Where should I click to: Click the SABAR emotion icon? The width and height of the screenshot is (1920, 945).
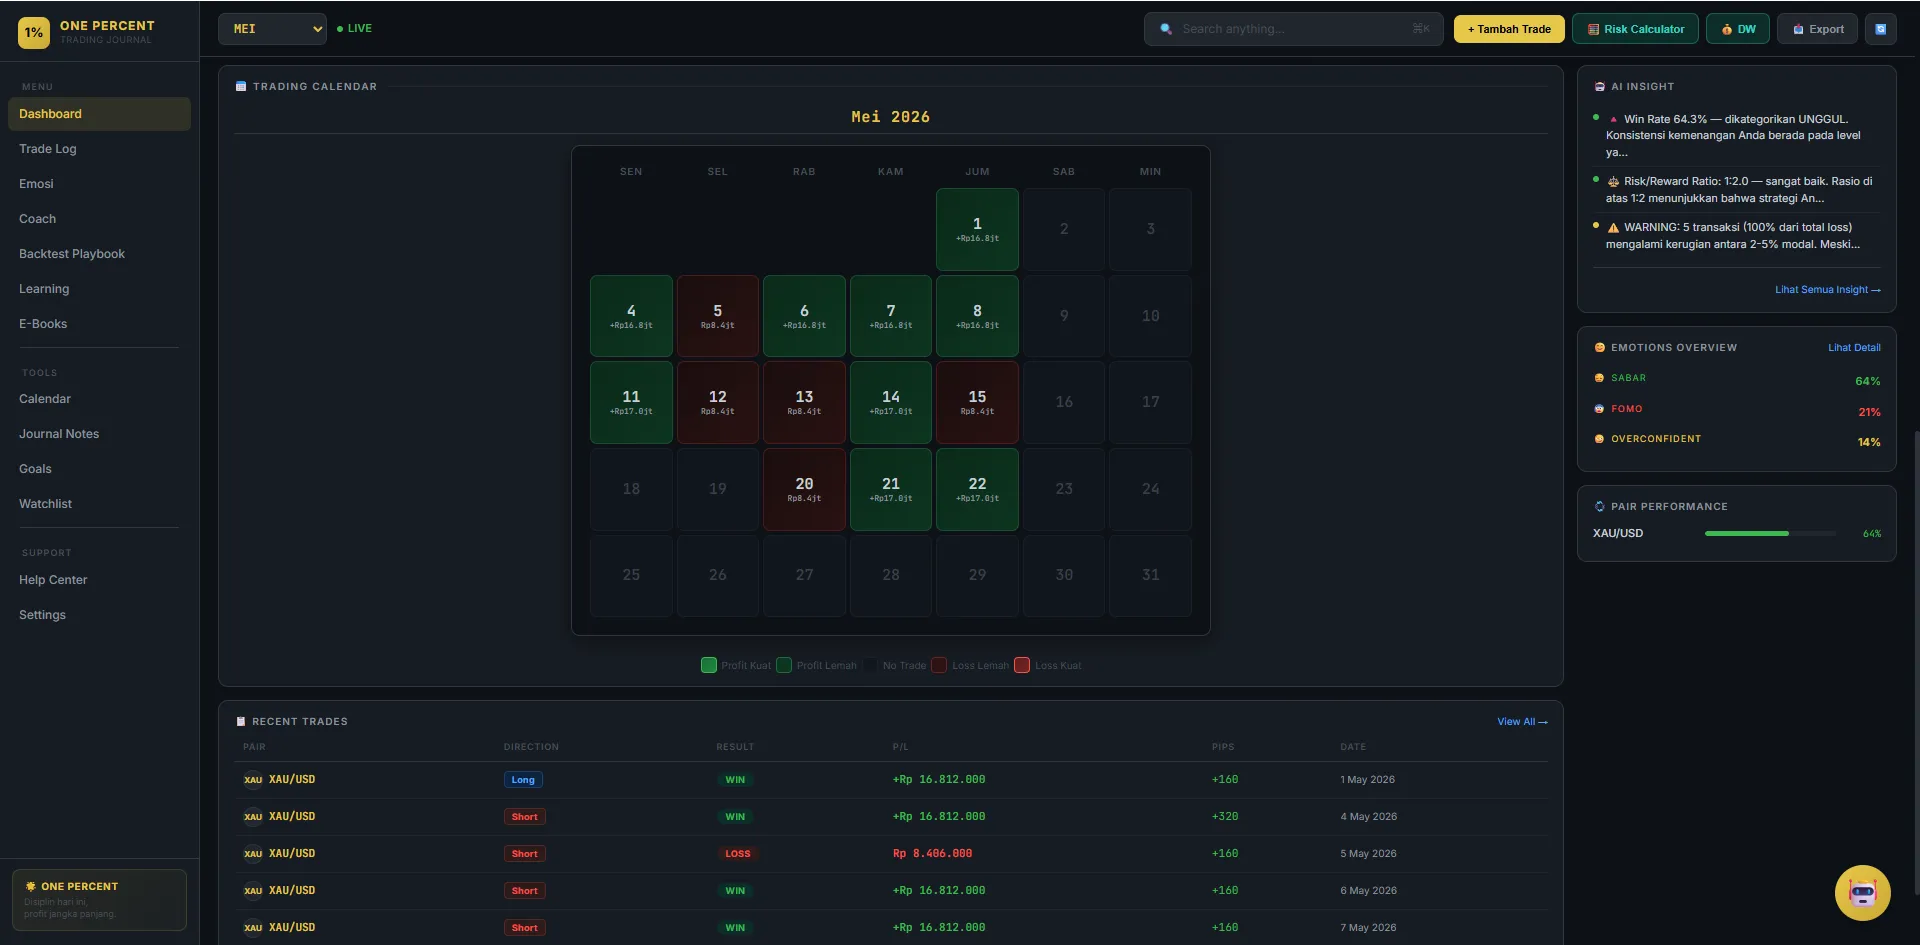pyautogui.click(x=1599, y=378)
